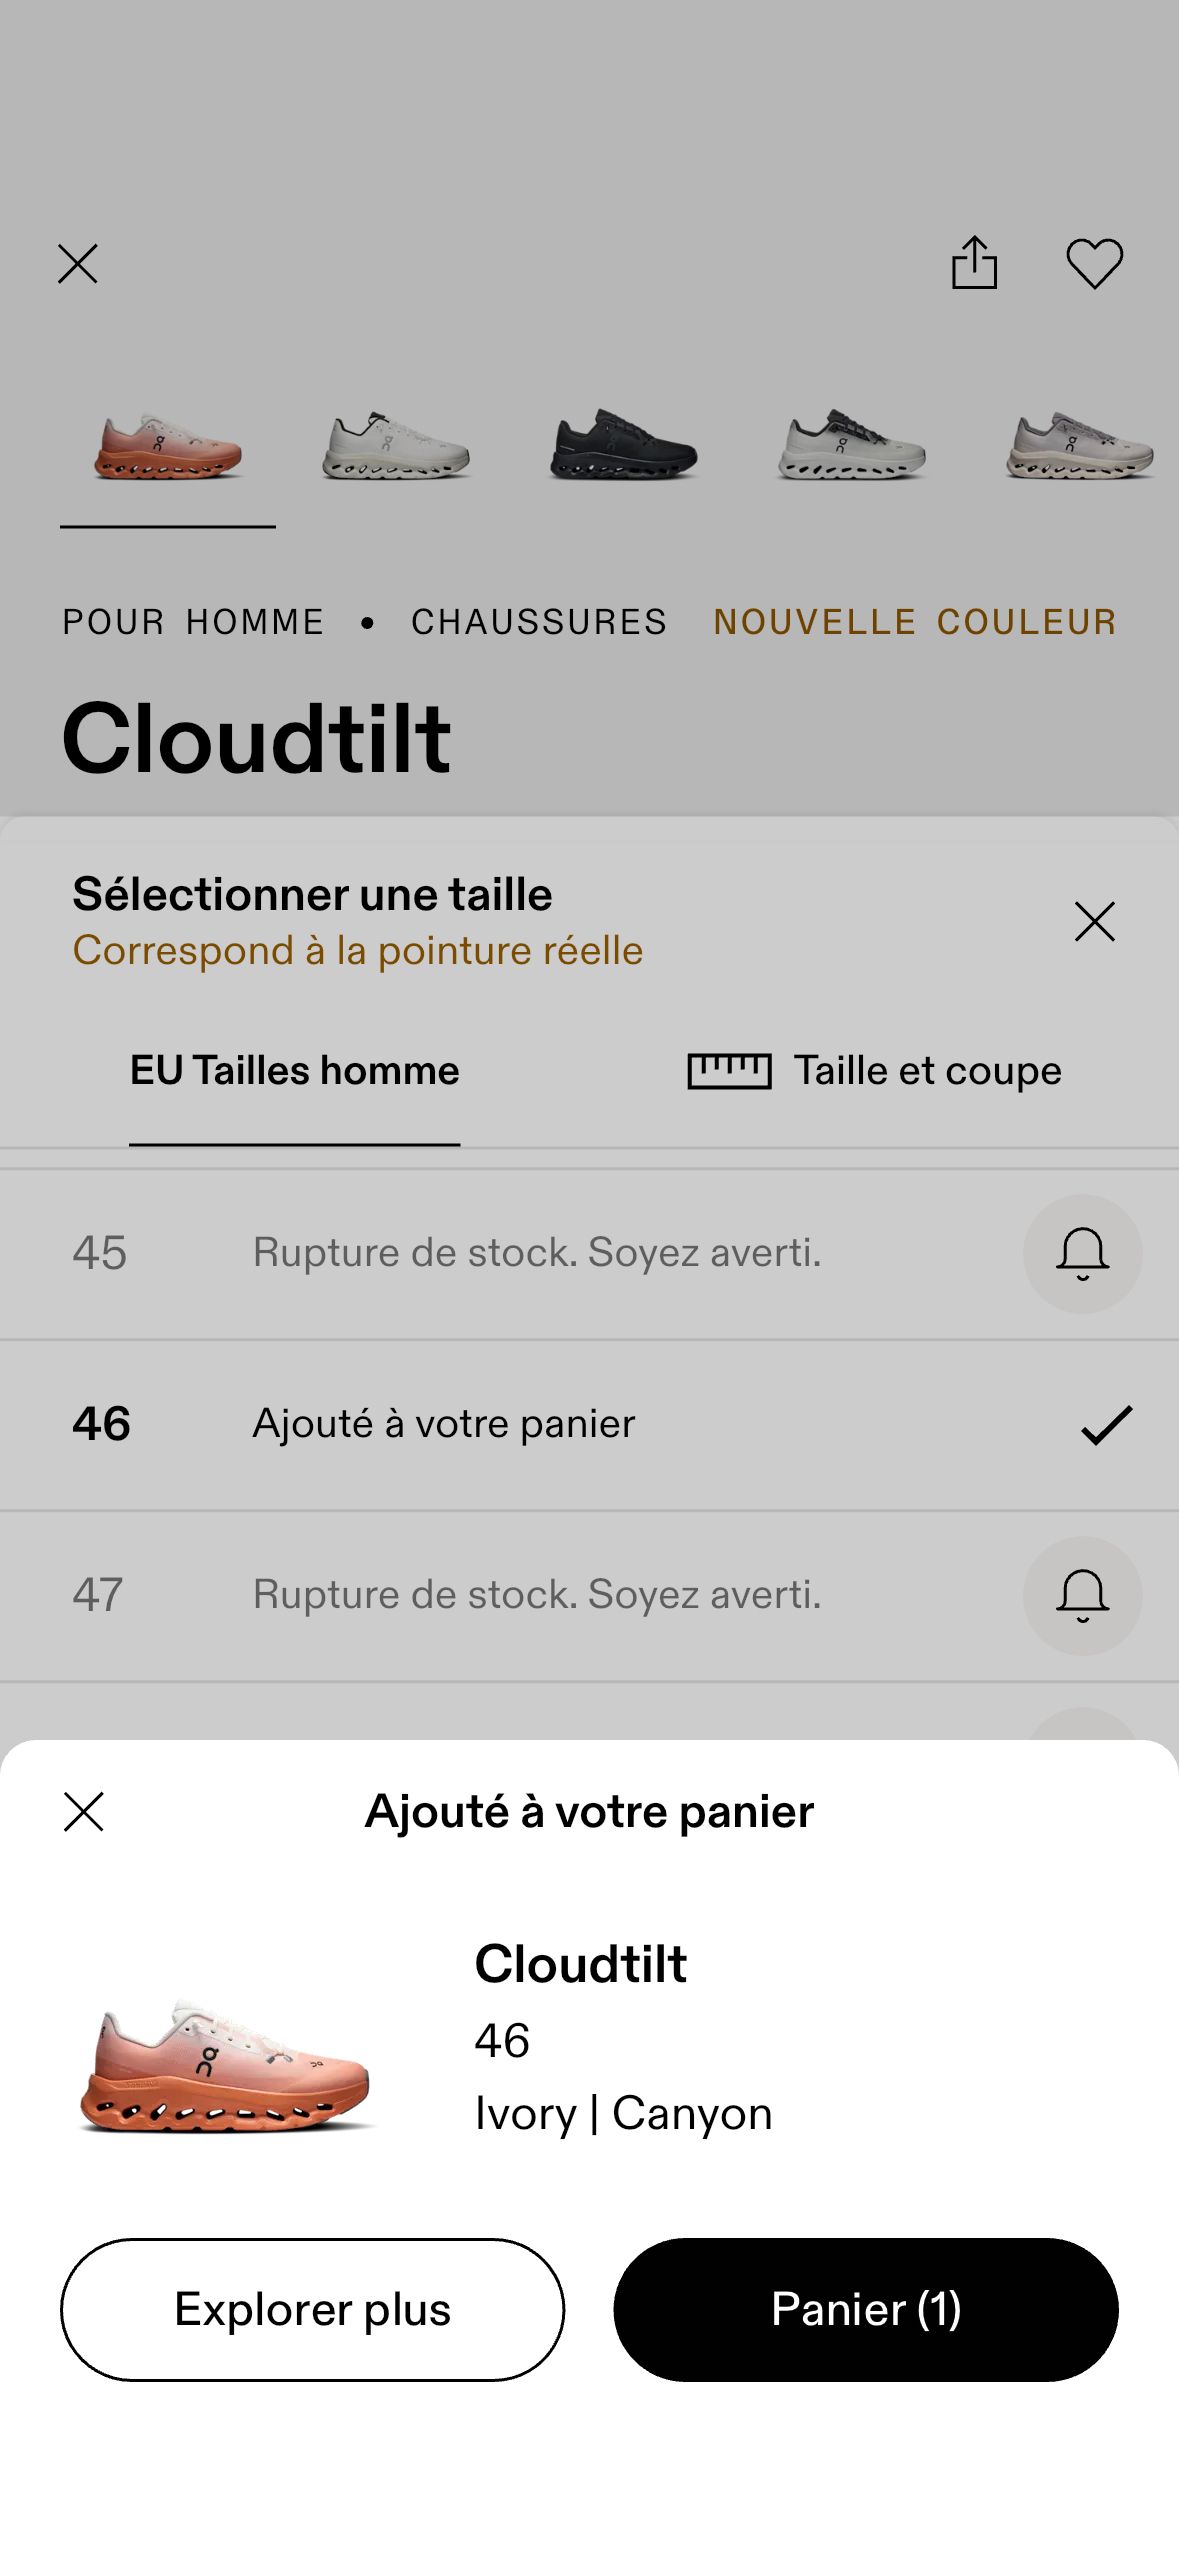This screenshot has height=2556, width=1179.
Task: Choose the all-white shoe colorway
Action: click(x=396, y=446)
